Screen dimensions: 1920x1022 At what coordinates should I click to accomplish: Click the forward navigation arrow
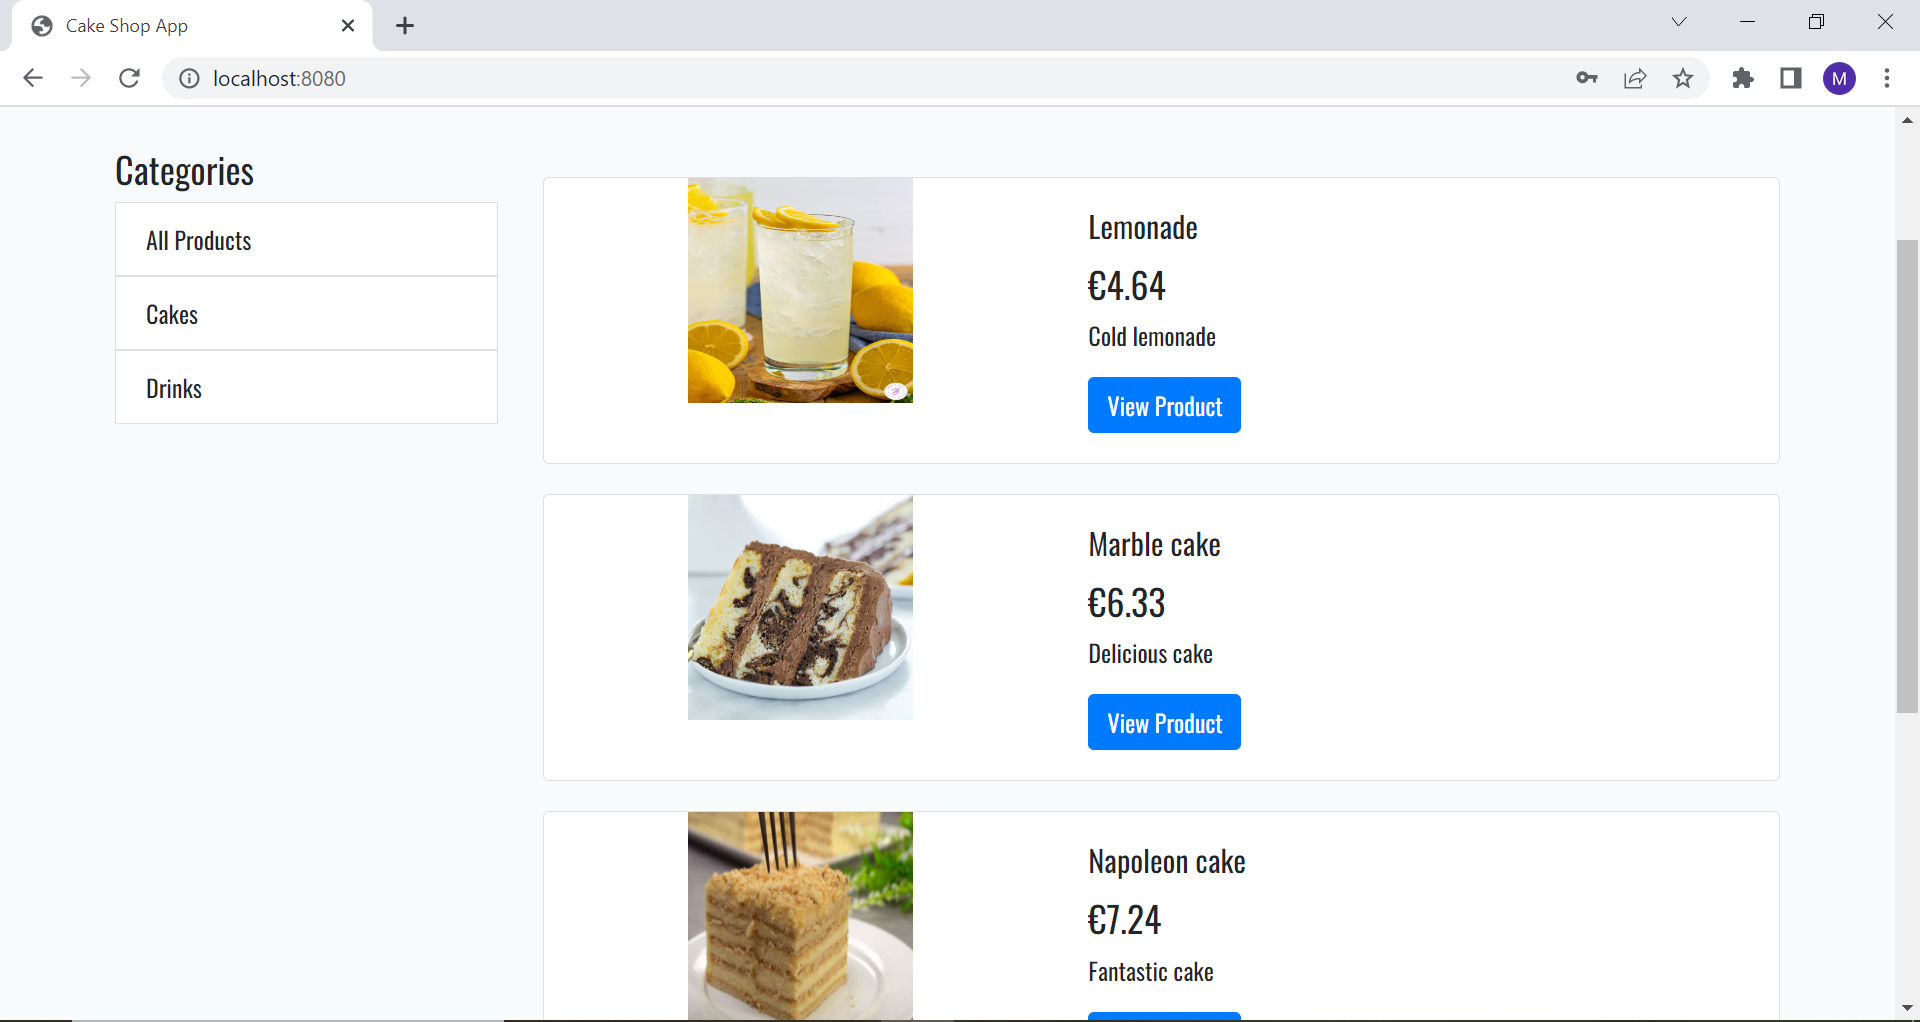[81, 78]
